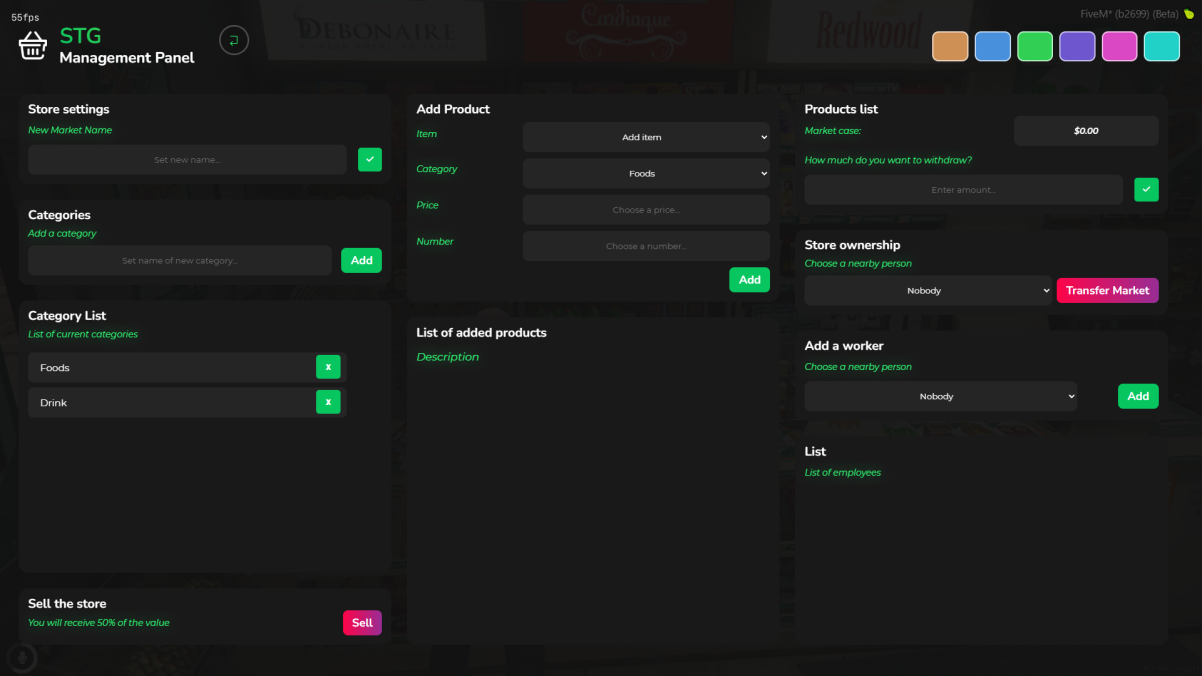
Task: Pick the teal color theme swatch
Action: click(1161, 47)
